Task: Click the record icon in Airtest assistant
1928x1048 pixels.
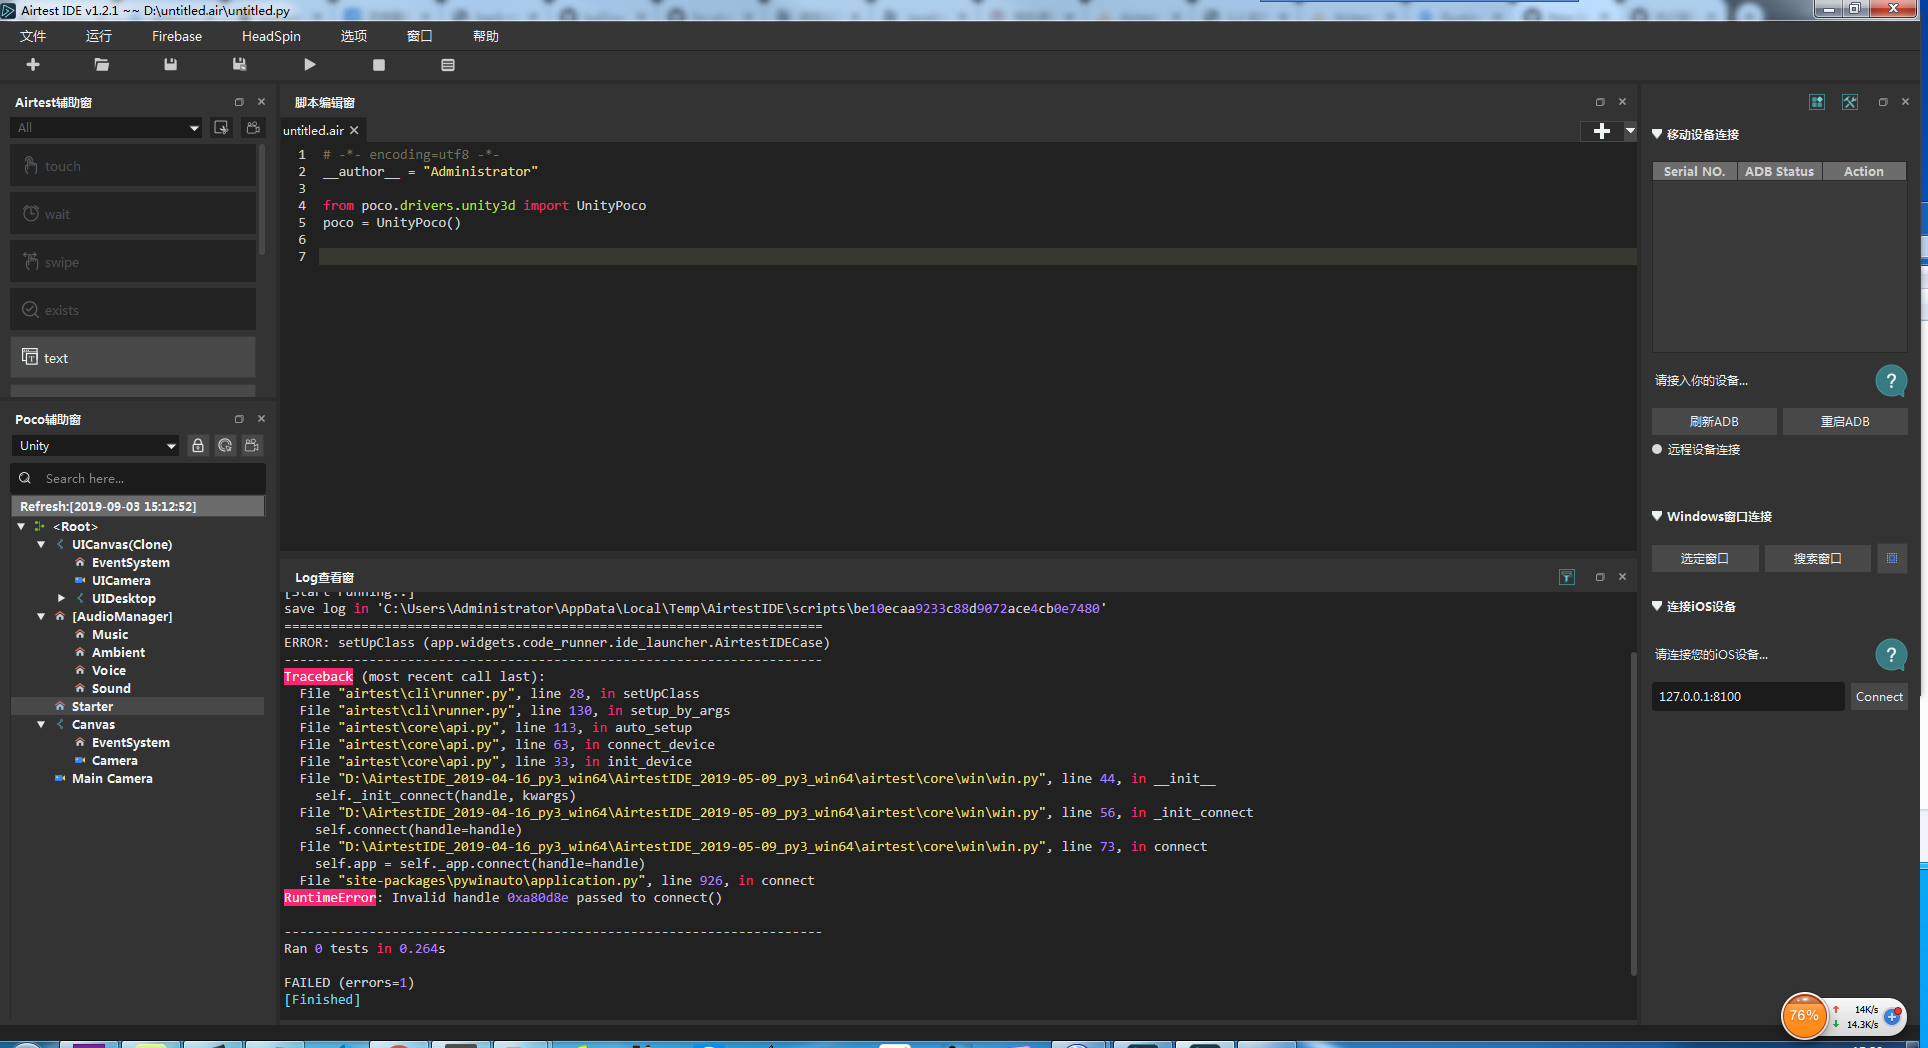Action: (x=253, y=127)
